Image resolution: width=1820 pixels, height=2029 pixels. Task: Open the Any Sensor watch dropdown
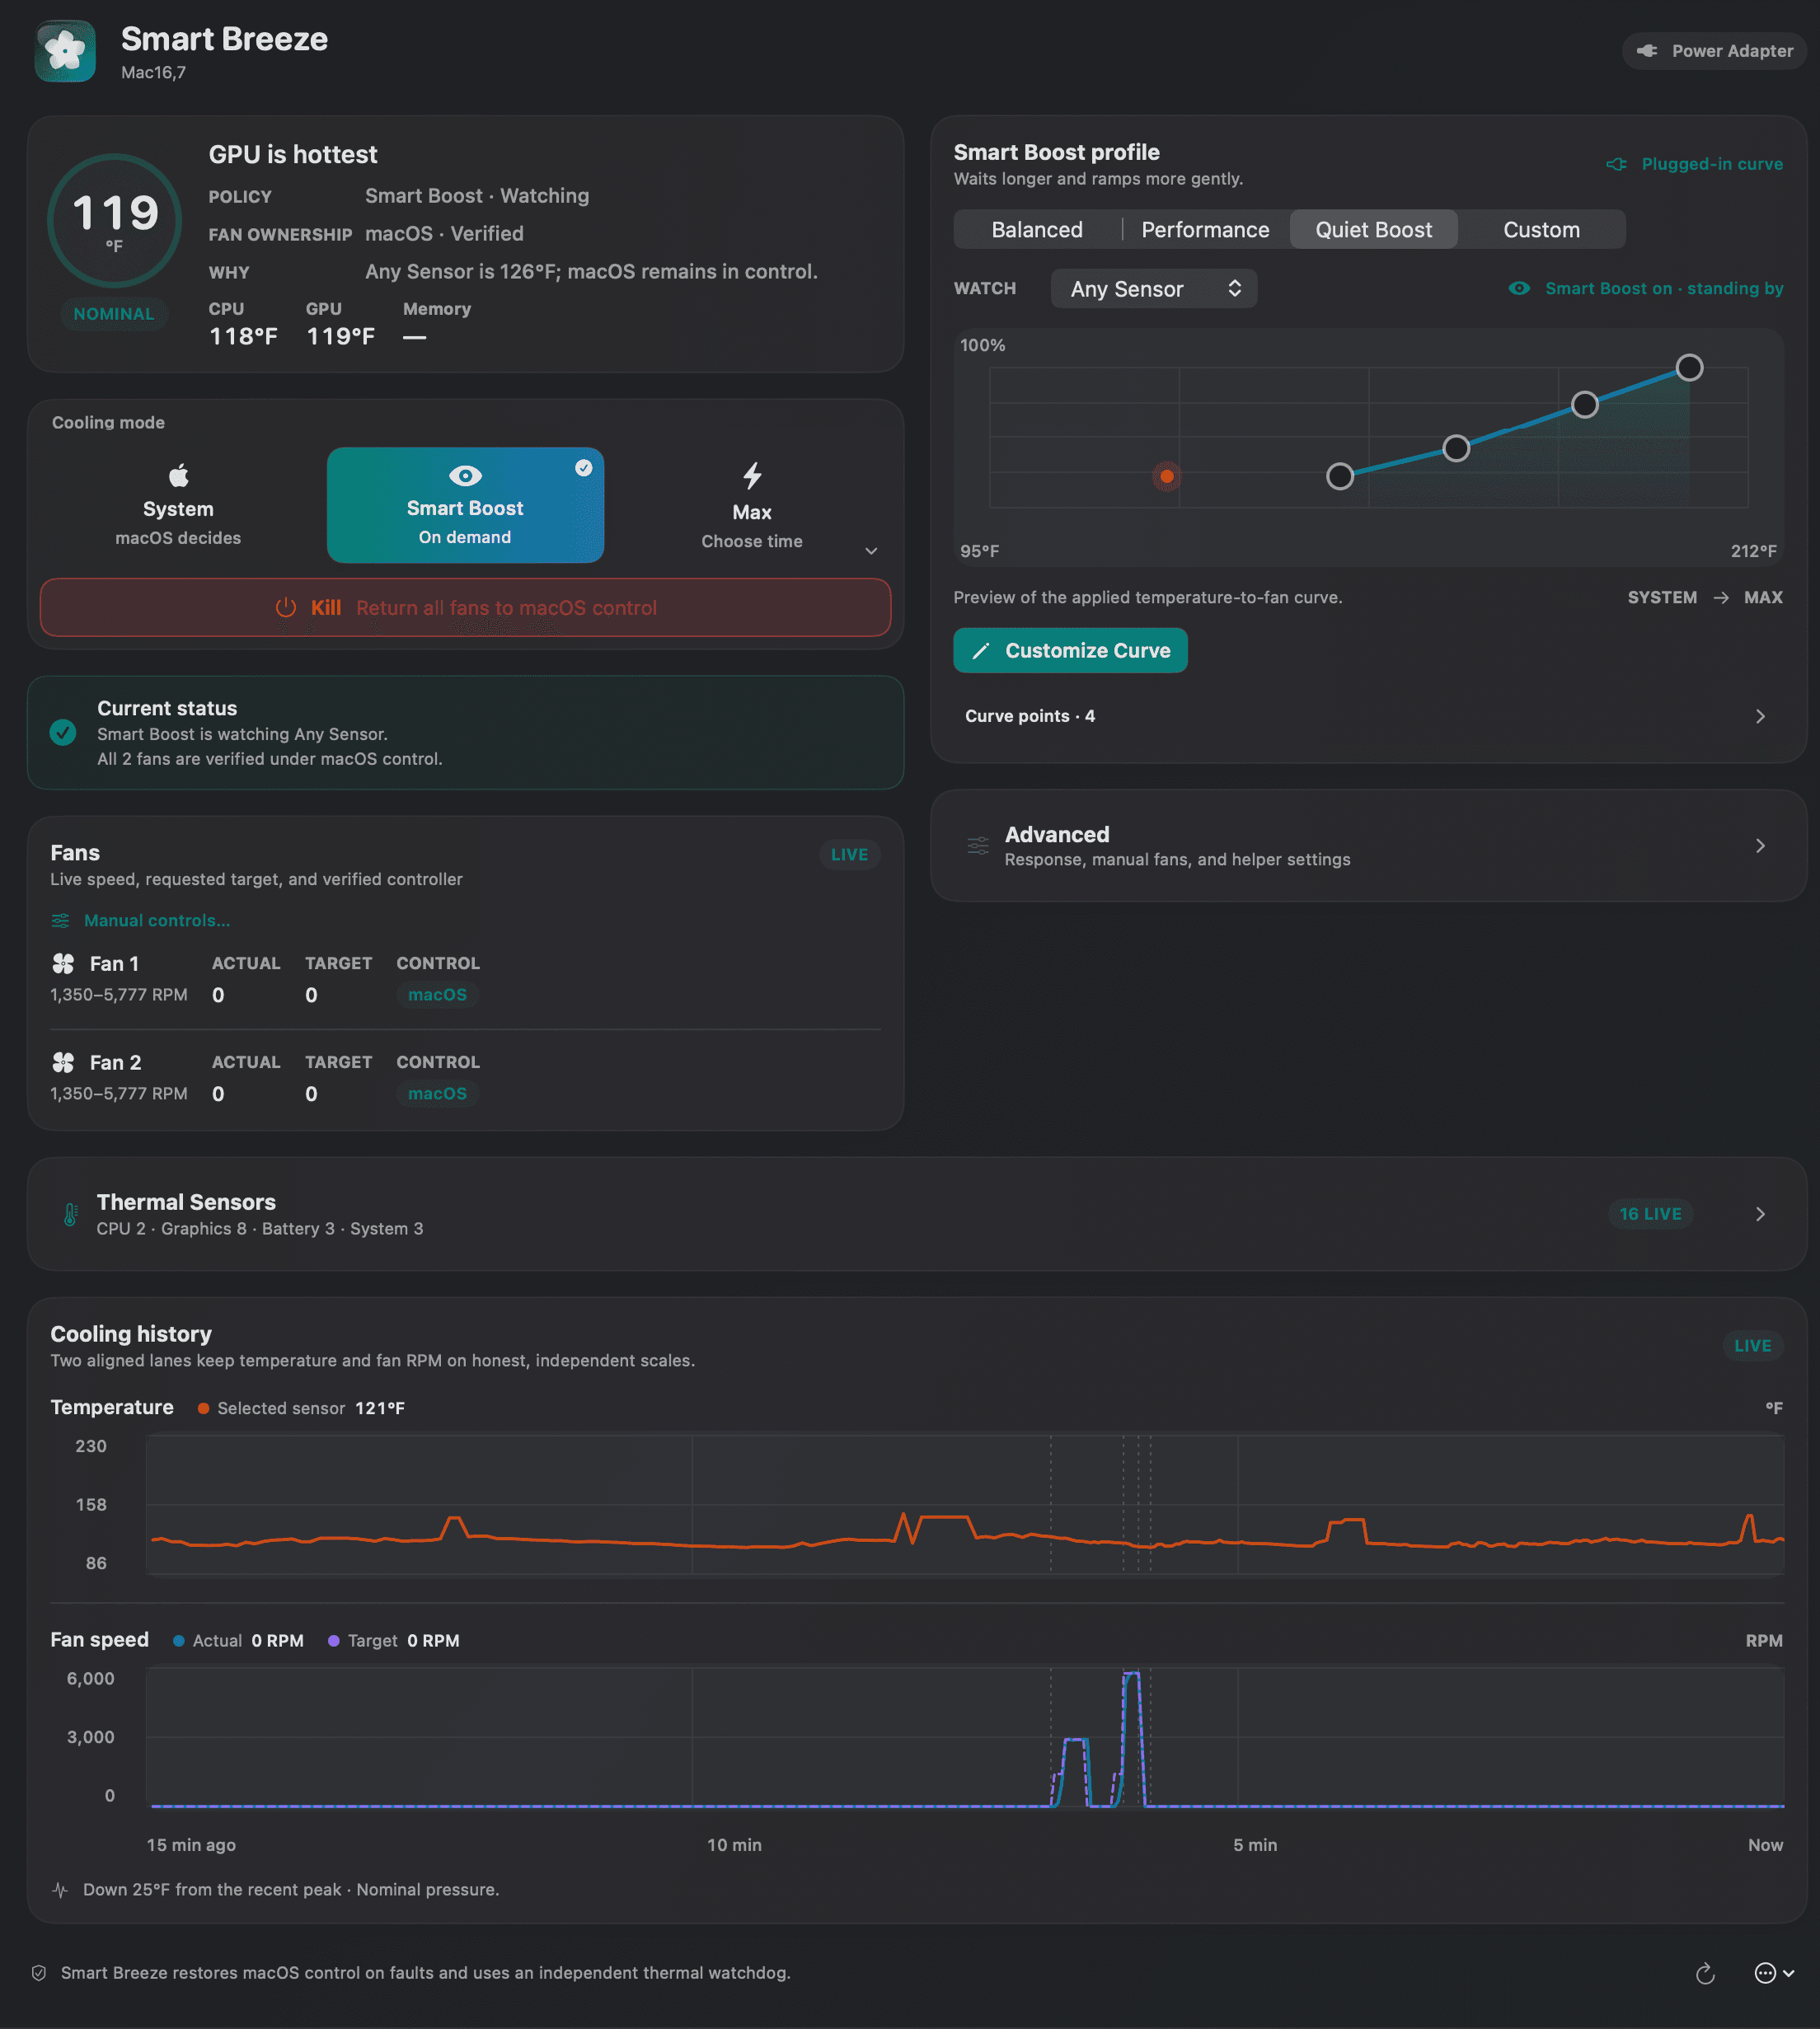pos(1154,289)
